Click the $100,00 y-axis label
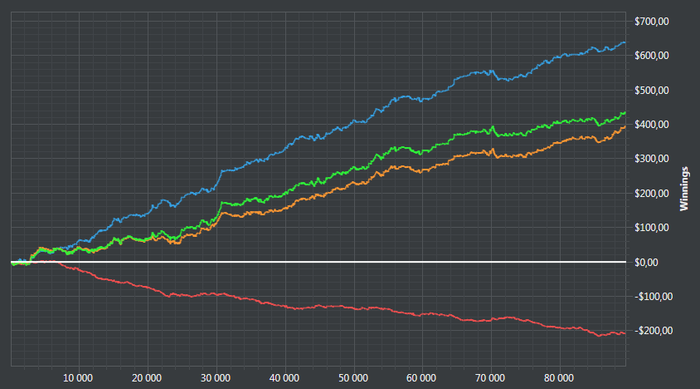 point(651,228)
